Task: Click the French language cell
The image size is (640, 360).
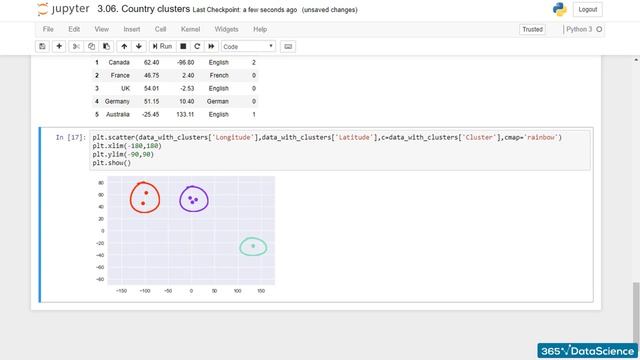Action: pos(219,76)
